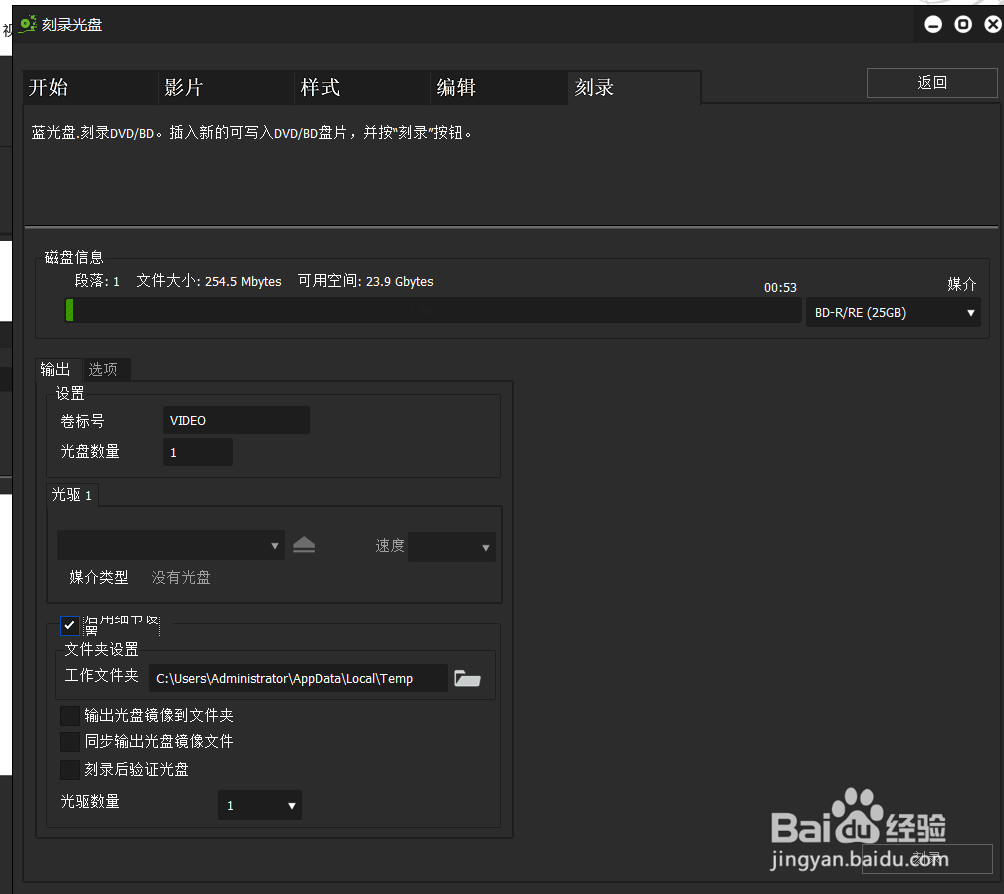This screenshot has width=1004, height=894.
Task: Click the 返回 button
Action: click(930, 82)
